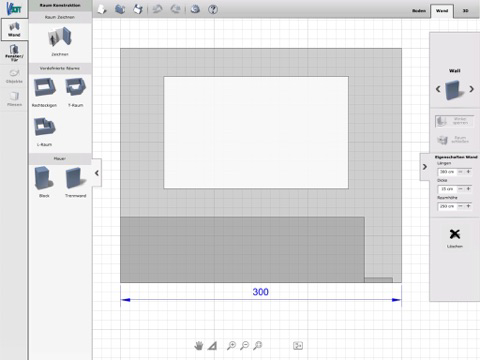Create a new document from toolbar
Viewport: 480px width, 360px height.
tap(102, 9)
